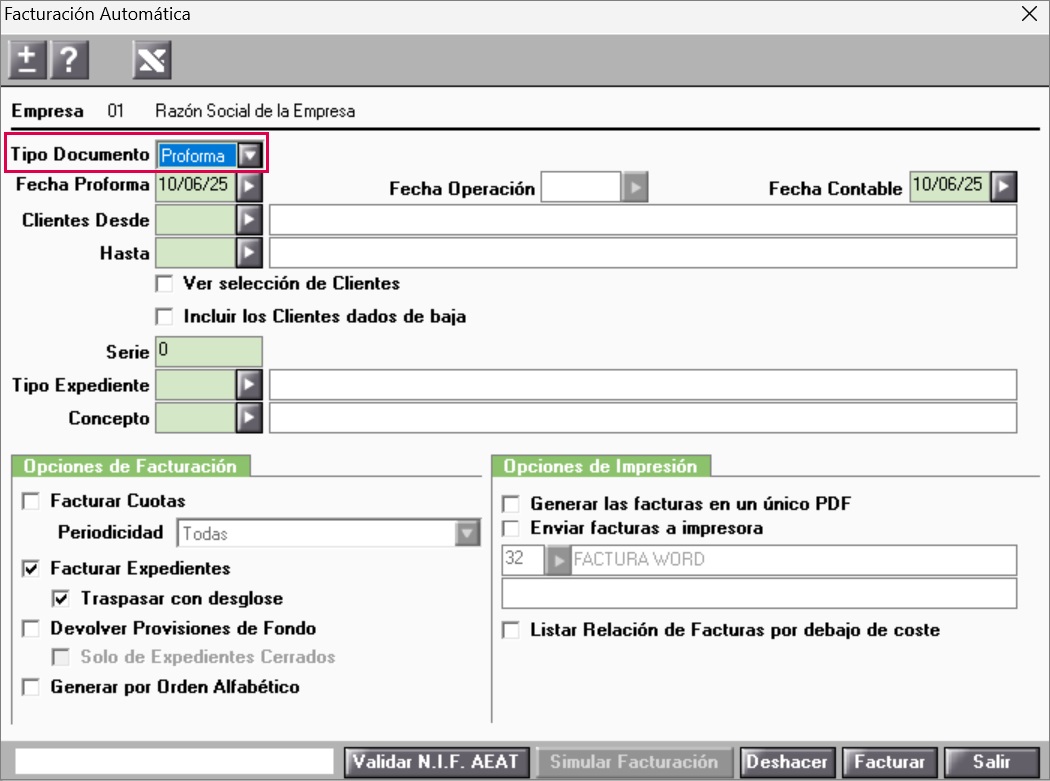The width and height of the screenshot is (1050, 781).
Task: Click the Deshacer button
Action: click(787, 762)
